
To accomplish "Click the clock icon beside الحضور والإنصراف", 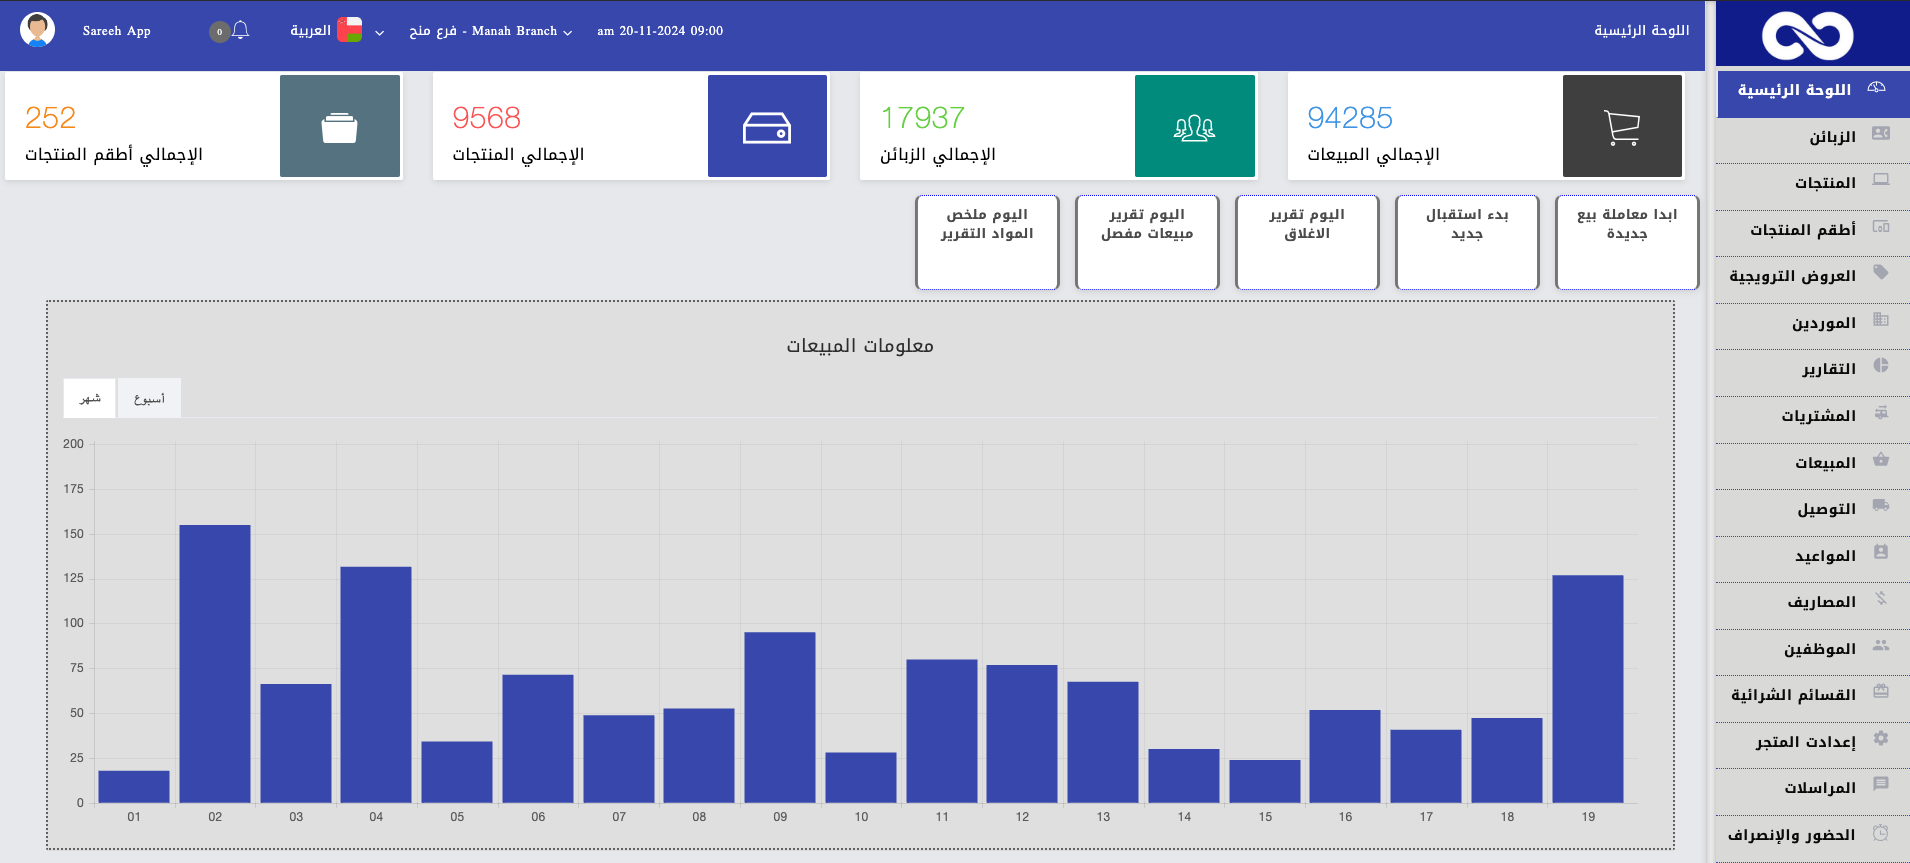I will coord(1881,832).
